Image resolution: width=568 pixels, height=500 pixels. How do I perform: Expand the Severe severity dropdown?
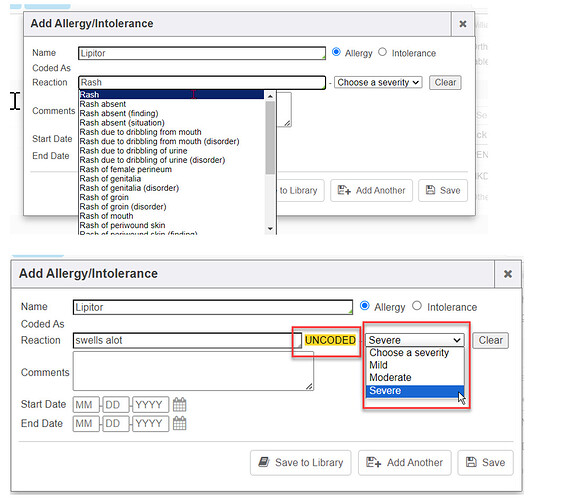(x=414, y=340)
